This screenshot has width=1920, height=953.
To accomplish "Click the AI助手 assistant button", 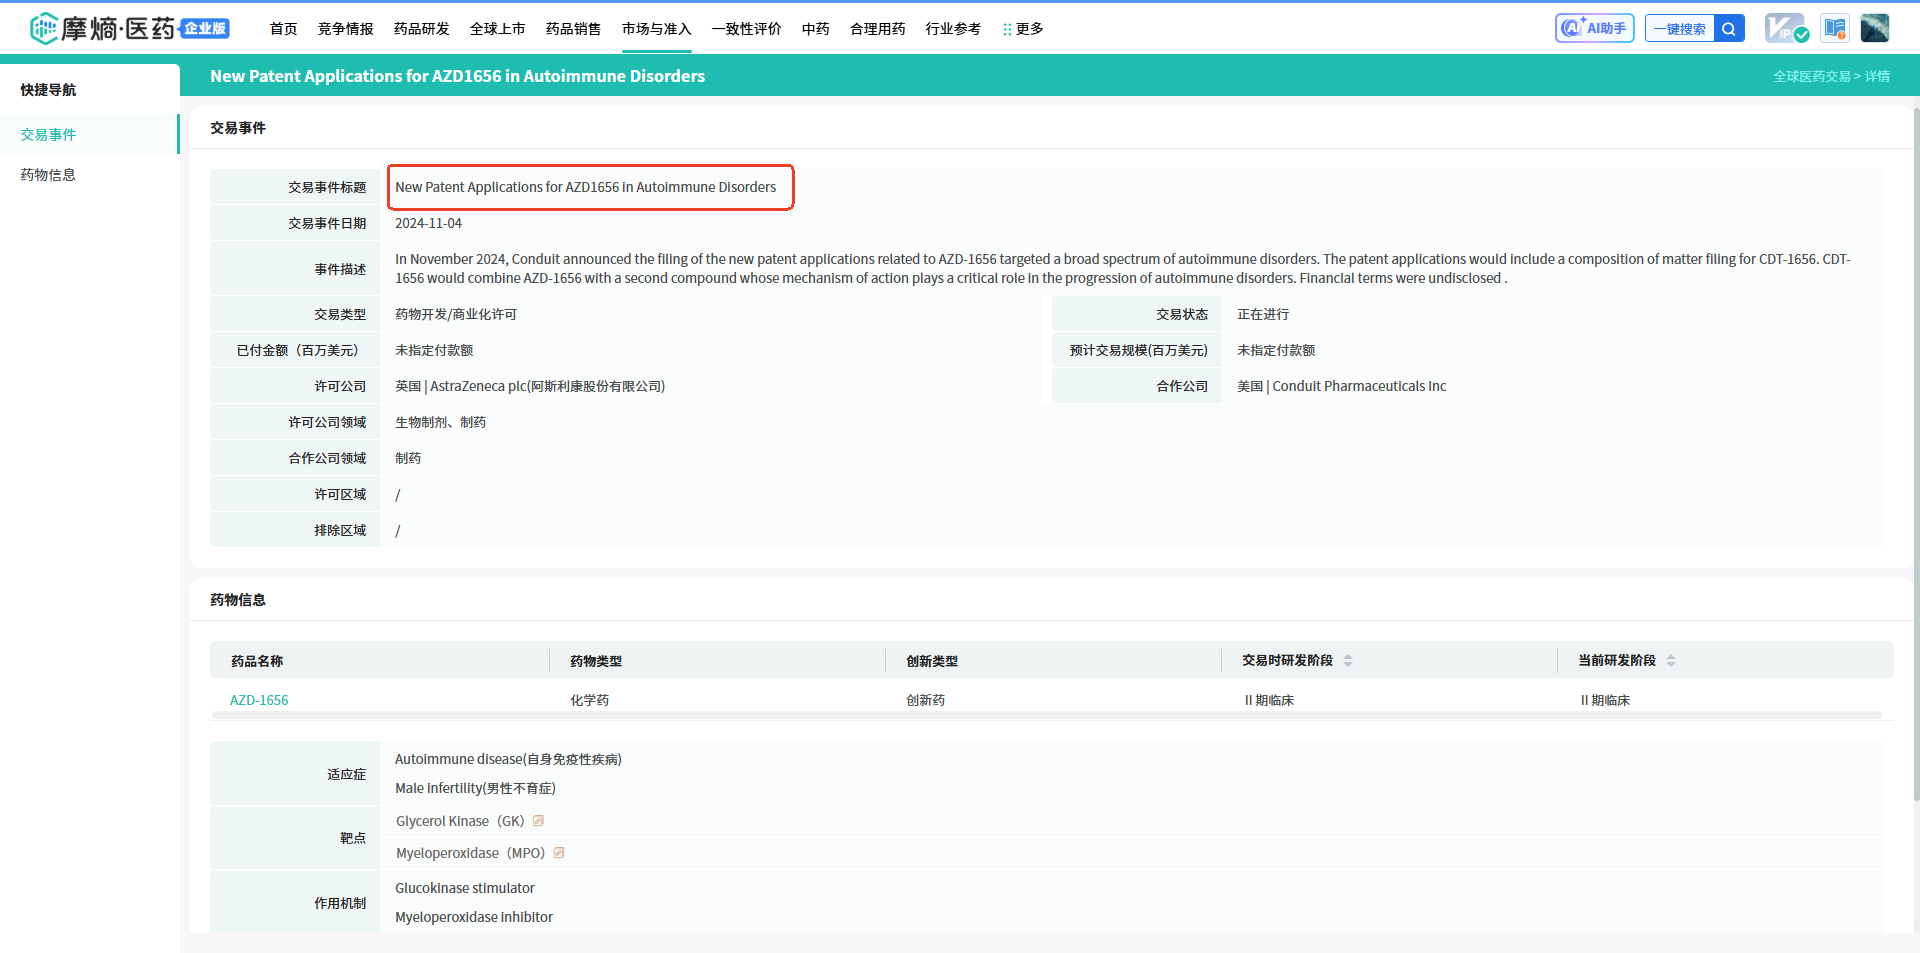I will click(x=1594, y=28).
